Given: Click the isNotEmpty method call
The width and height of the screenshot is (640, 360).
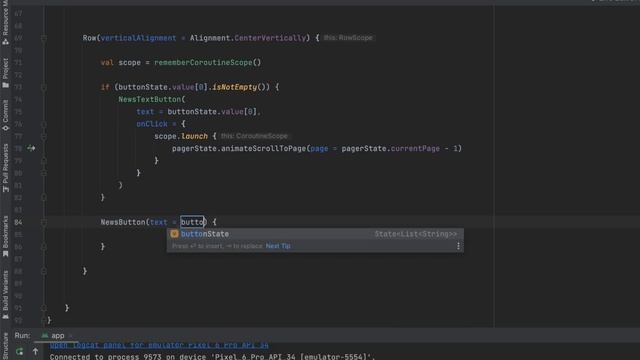Looking at the screenshot, I should pyautogui.click(x=234, y=87).
